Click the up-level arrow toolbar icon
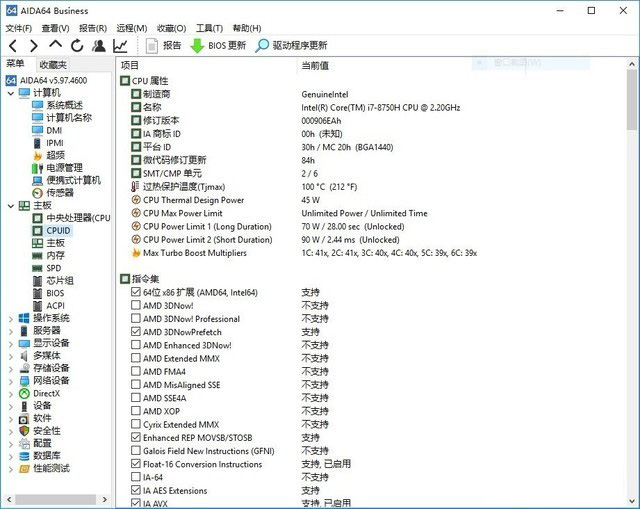 tap(56, 44)
